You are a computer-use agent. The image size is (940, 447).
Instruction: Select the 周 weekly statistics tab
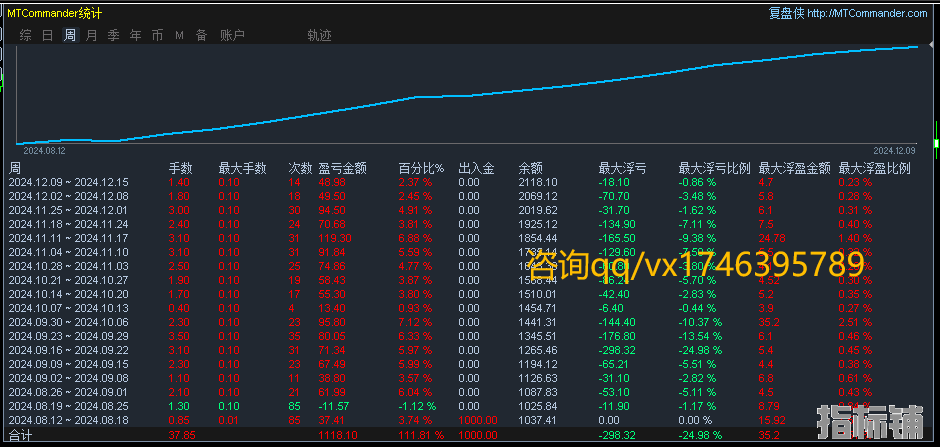click(69, 35)
